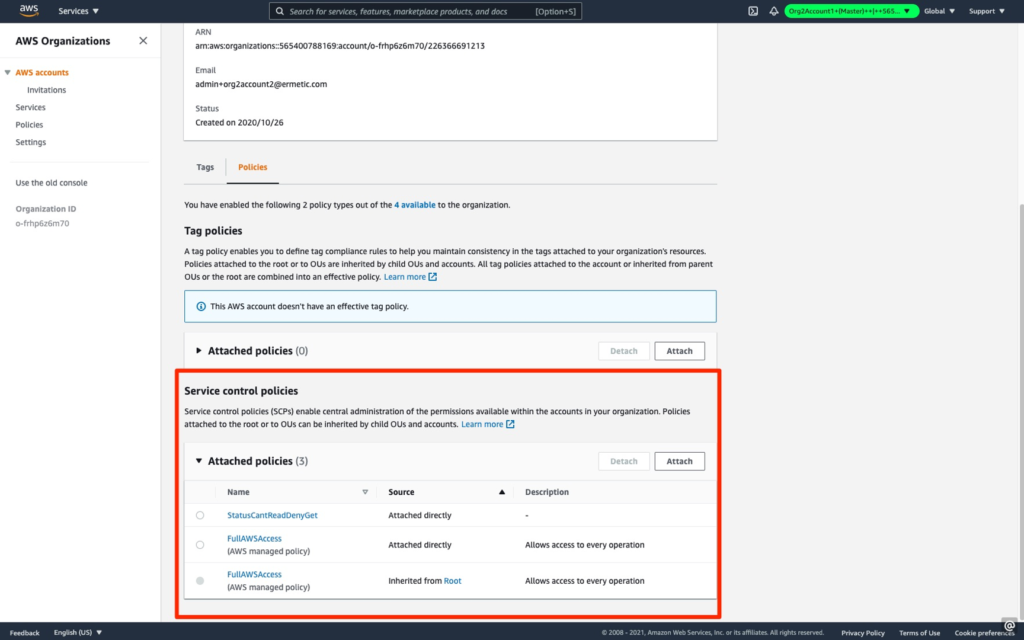
Task: Close the AWS Organizations side panel
Action: (143, 40)
